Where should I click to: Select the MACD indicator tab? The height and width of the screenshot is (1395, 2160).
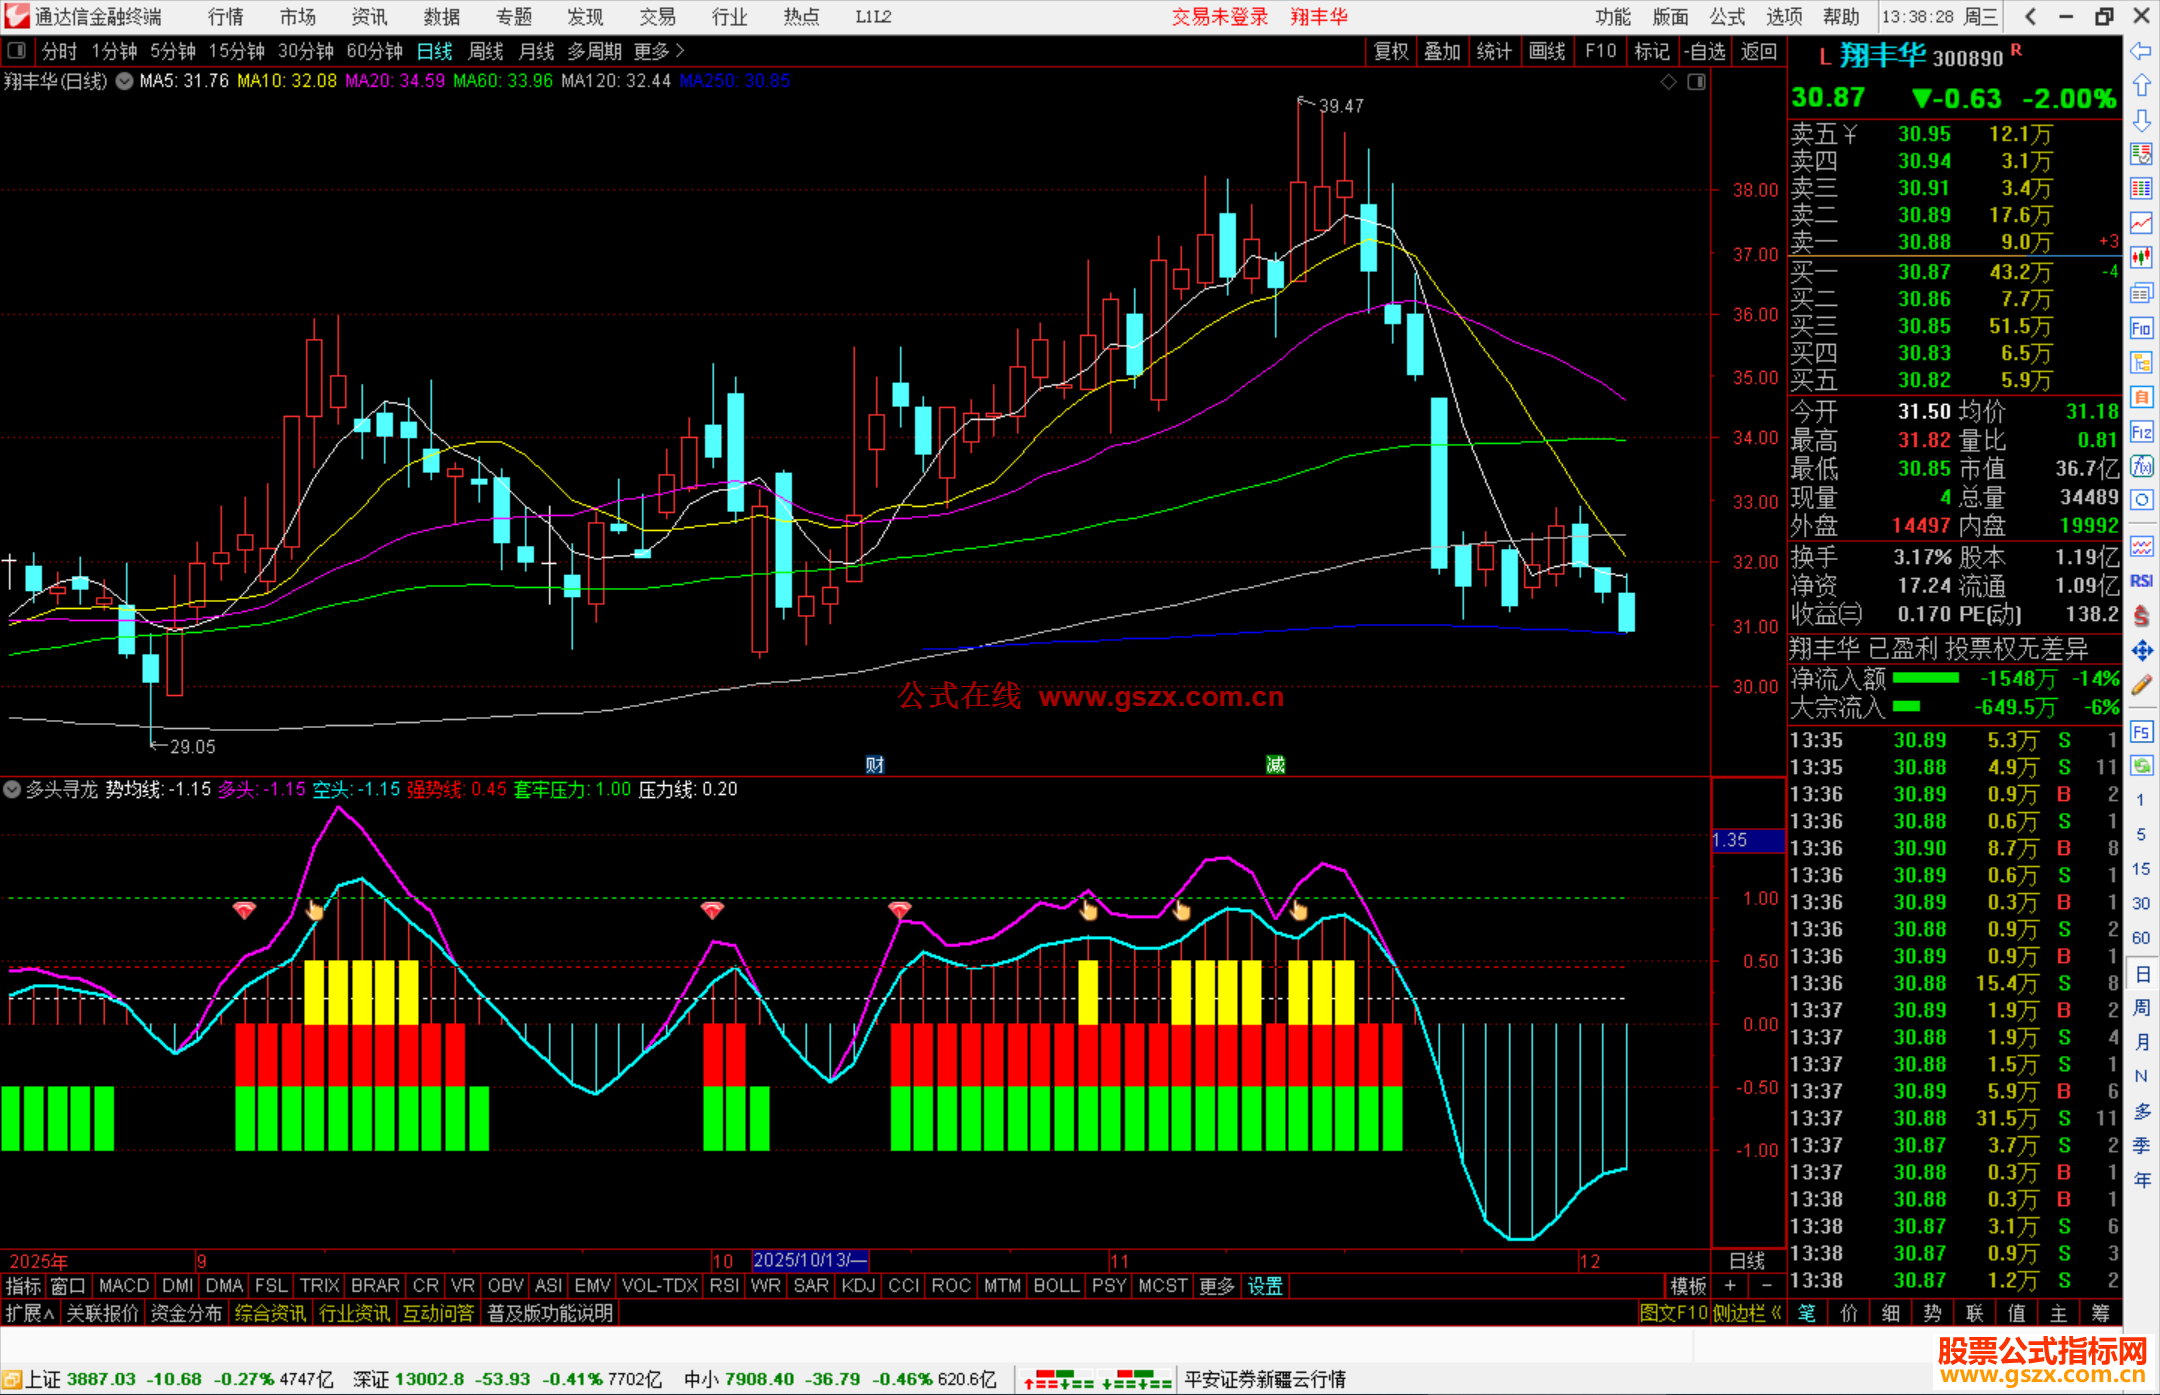click(124, 1286)
